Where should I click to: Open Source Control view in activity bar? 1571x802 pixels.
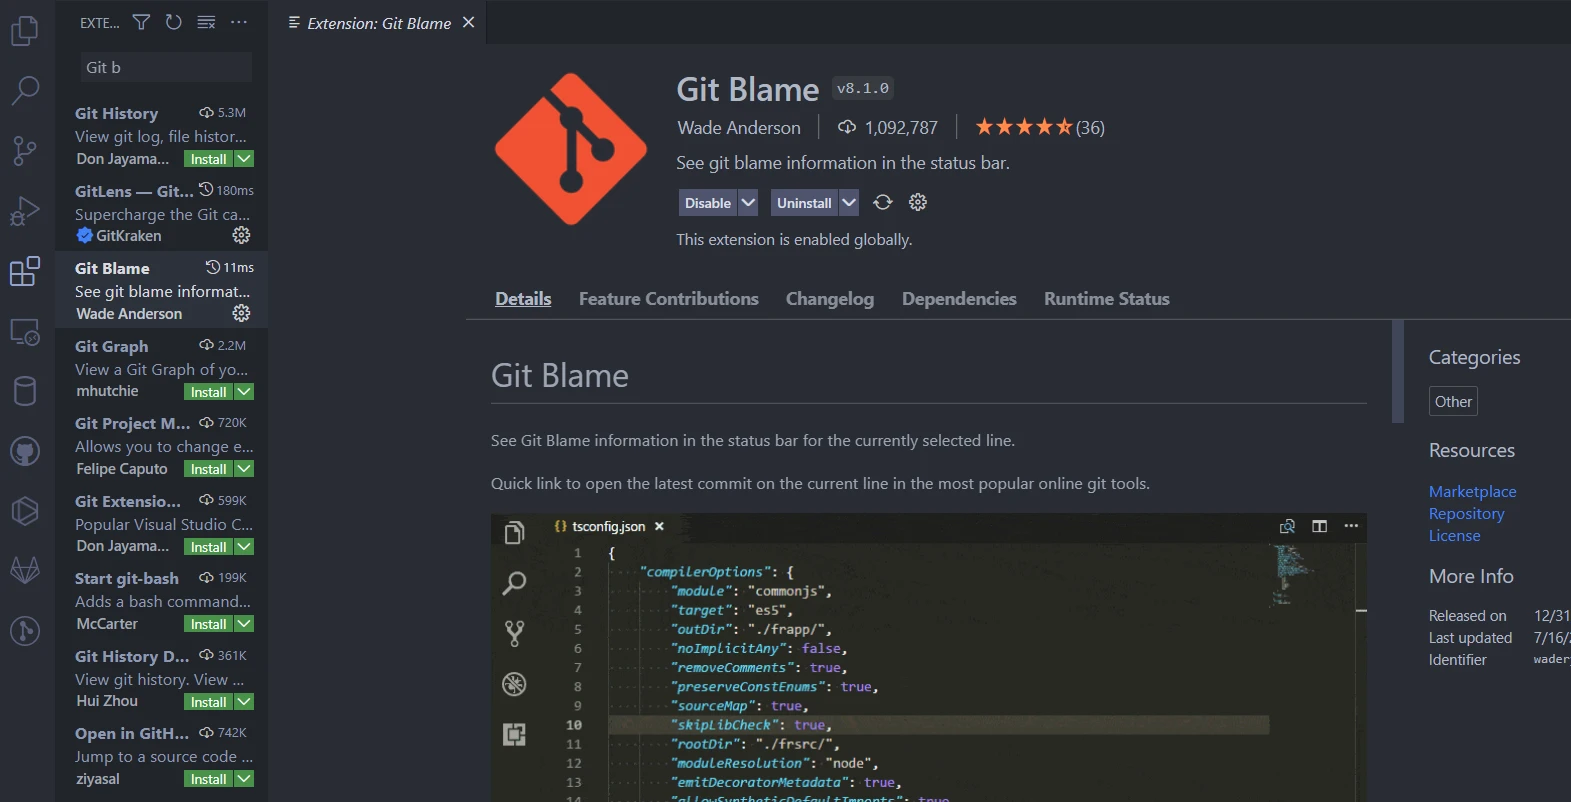(25, 151)
